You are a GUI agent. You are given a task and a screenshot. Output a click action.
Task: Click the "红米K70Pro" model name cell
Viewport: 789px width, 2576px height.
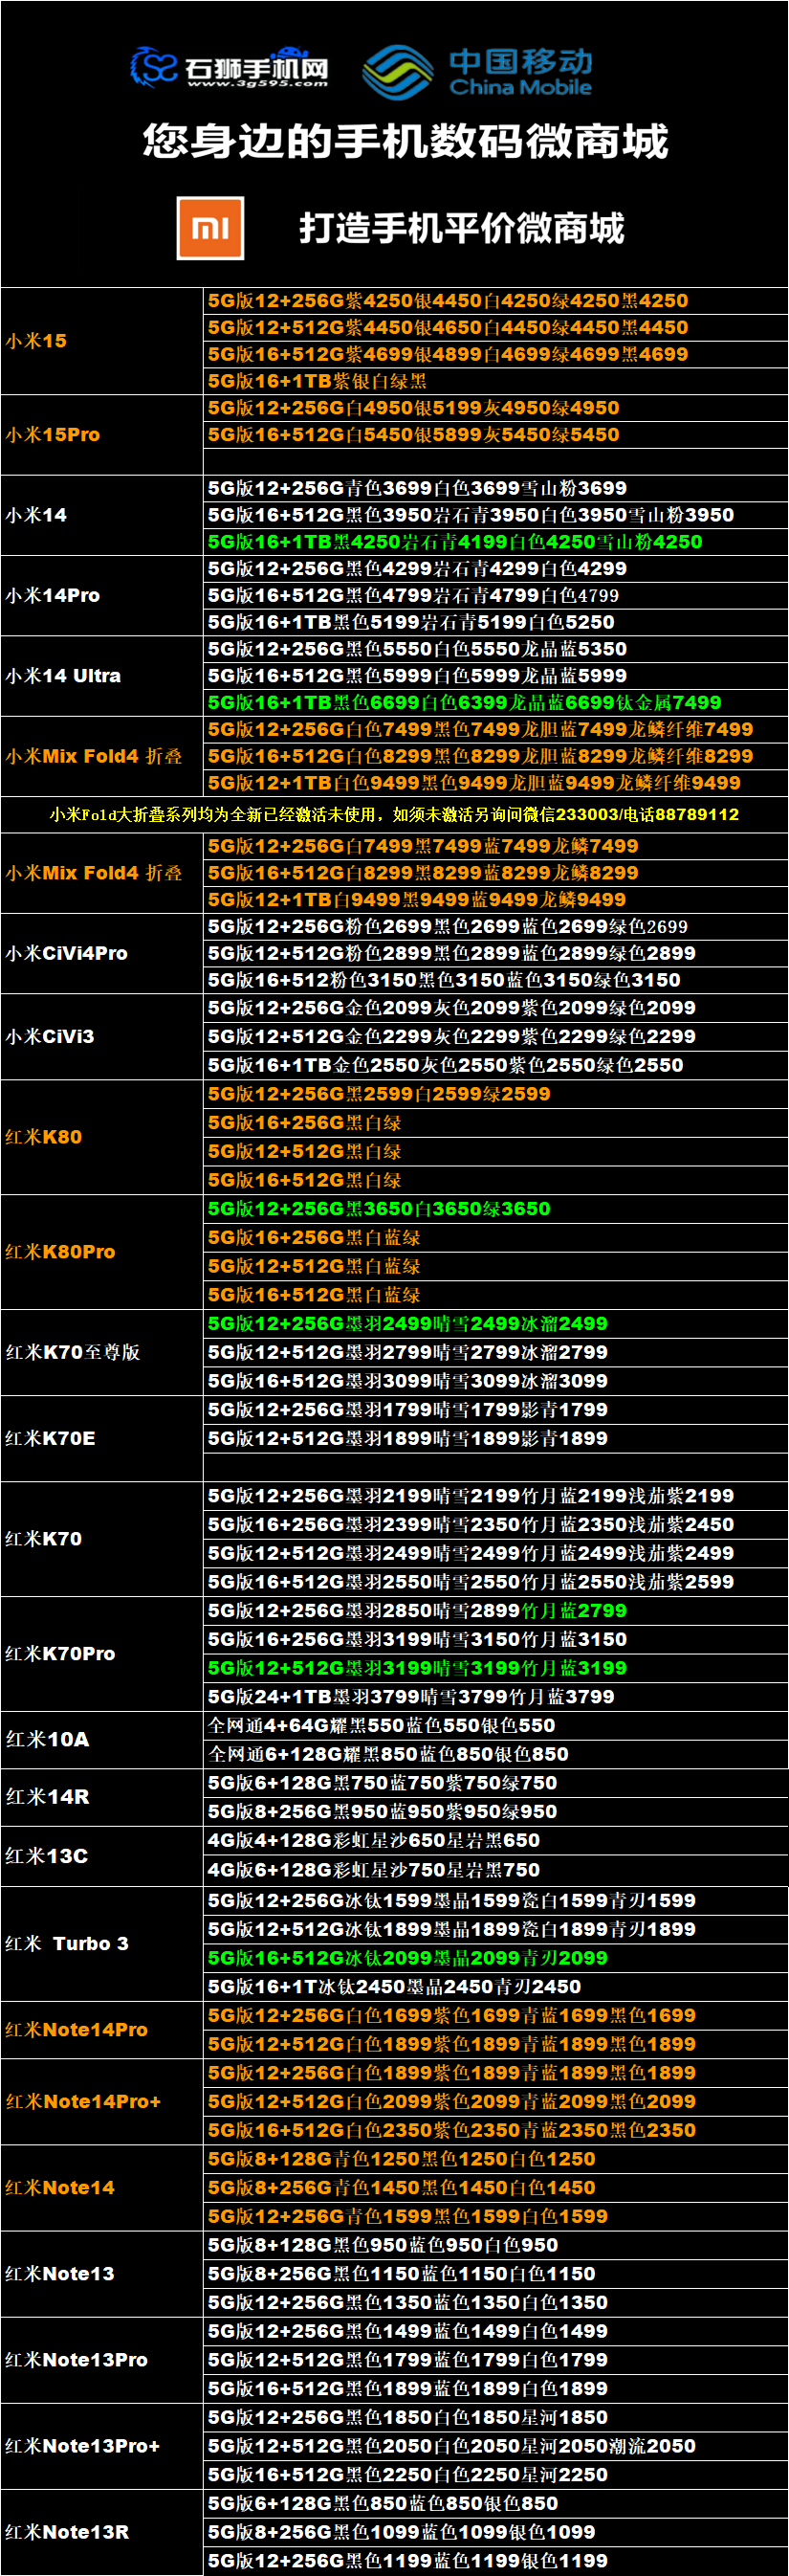(x=102, y=1654)
